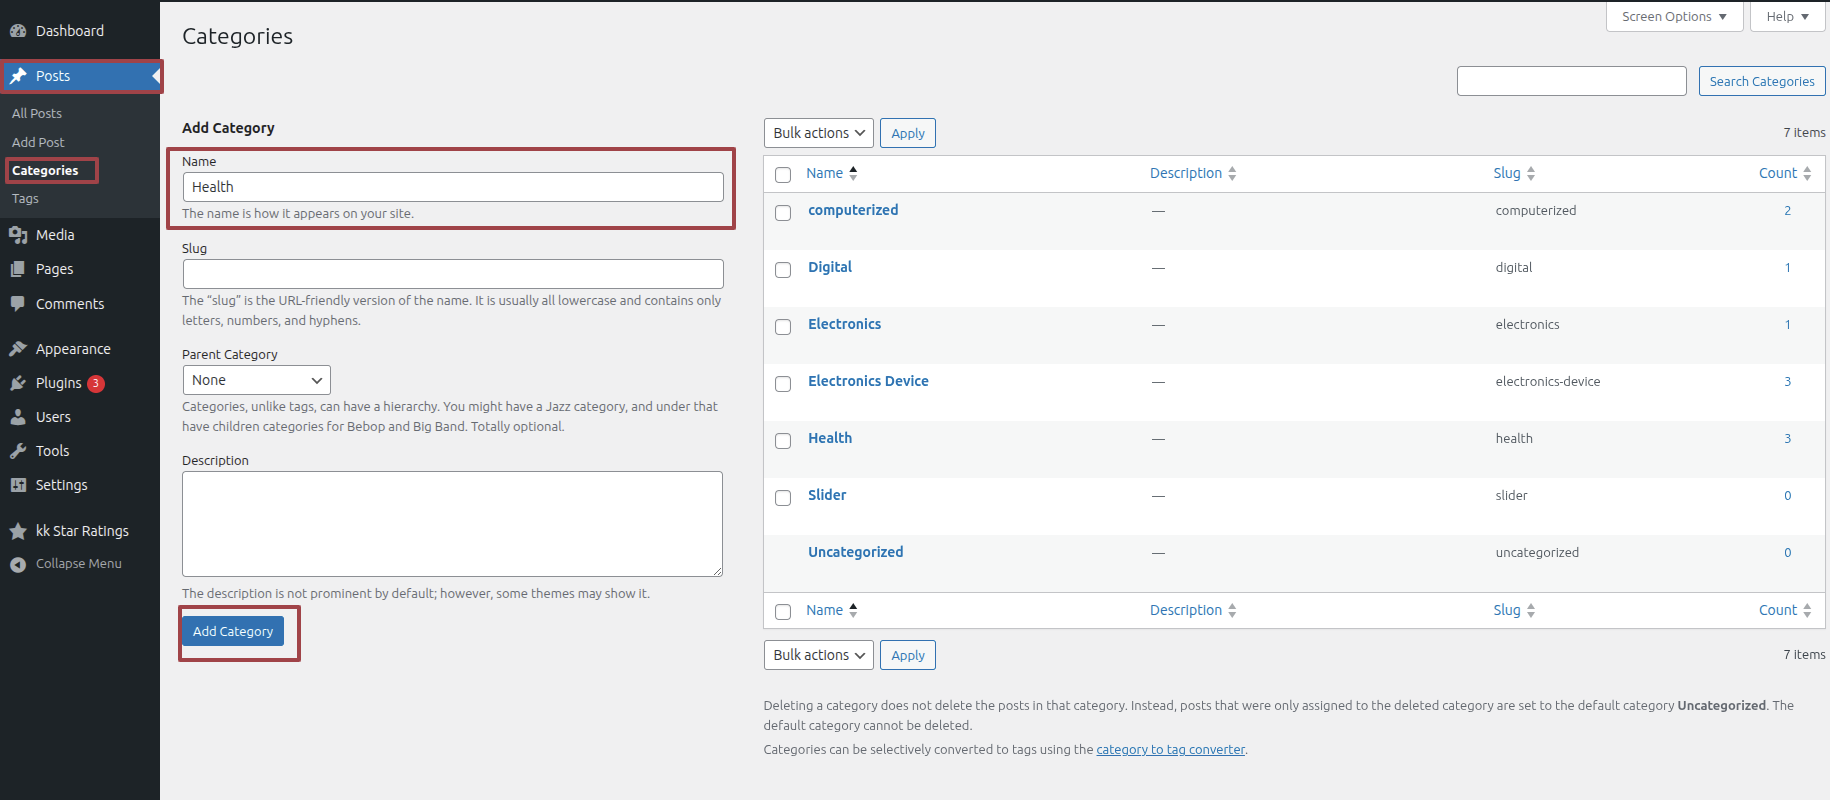Open the Screen Options panel
The width and height of the screenshot is (1830, 800).
coord(1673,17)
